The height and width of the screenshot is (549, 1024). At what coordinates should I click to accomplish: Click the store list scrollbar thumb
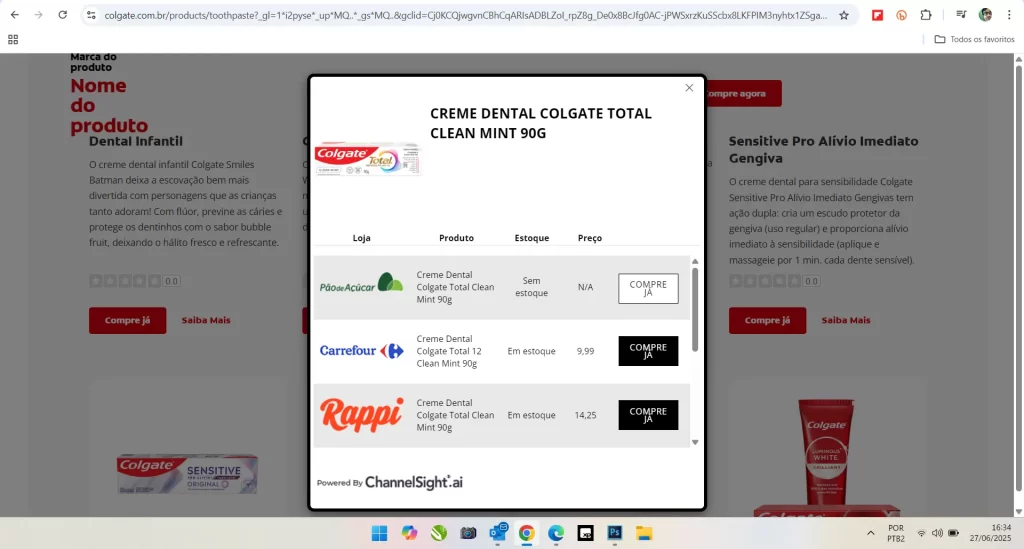click(695, 309)
